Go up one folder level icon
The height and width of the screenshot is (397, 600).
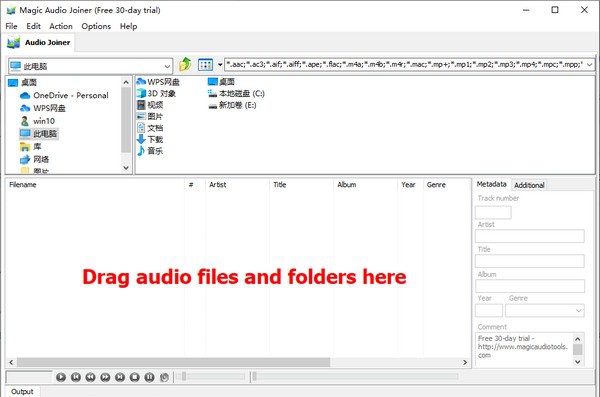tap(185, 65)
